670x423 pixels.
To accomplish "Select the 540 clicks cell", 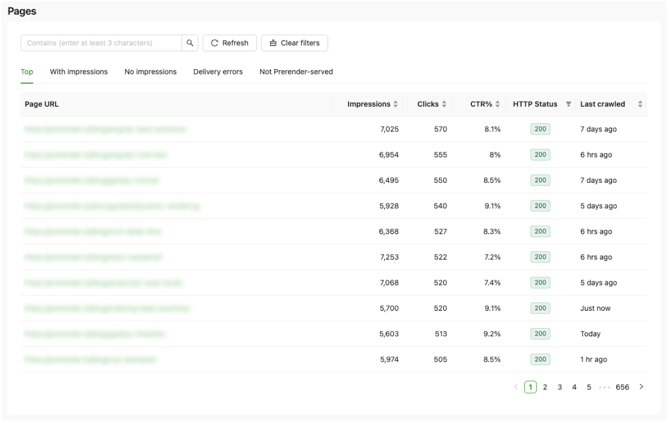I will coord(440,206).
